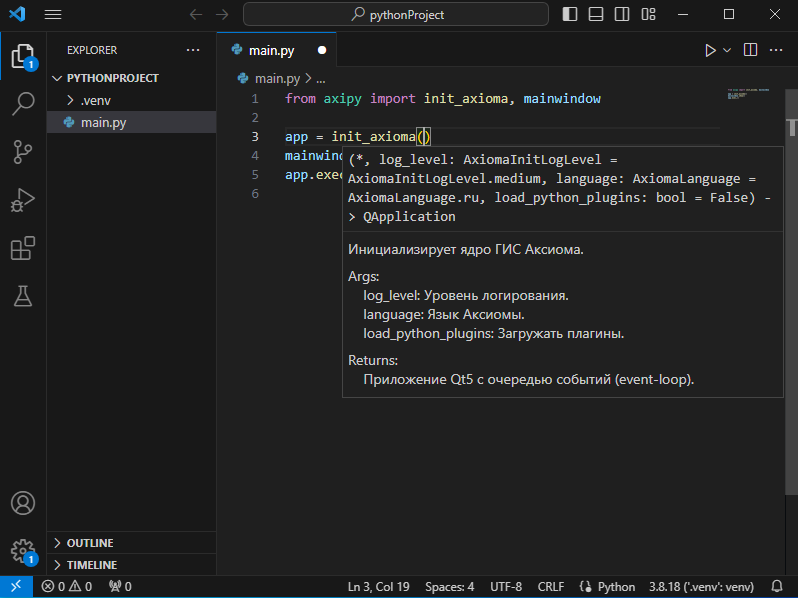The height and width of the screenshot is (598, 798).
Task: Click the Accounts icon
Action: [23, 503]
